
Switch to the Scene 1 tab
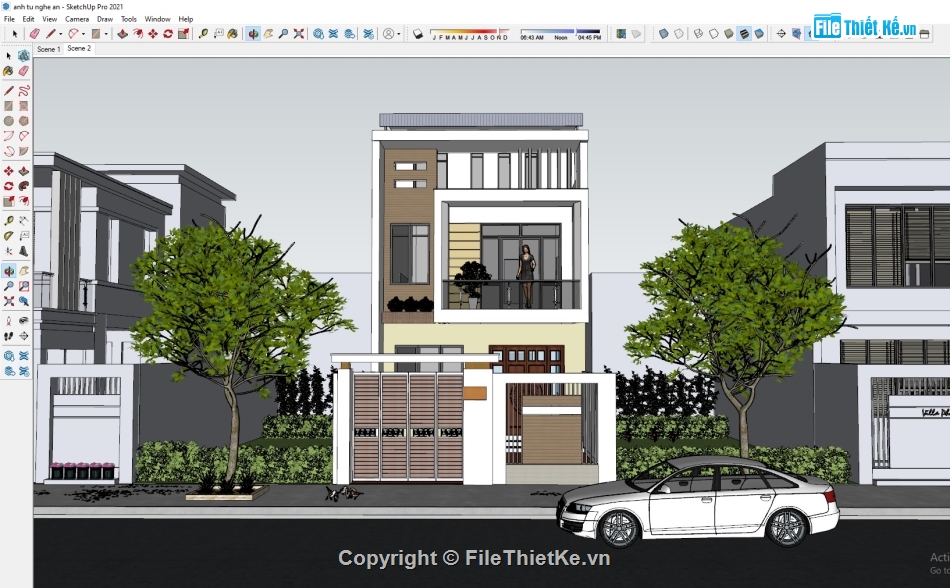[48, 49]
